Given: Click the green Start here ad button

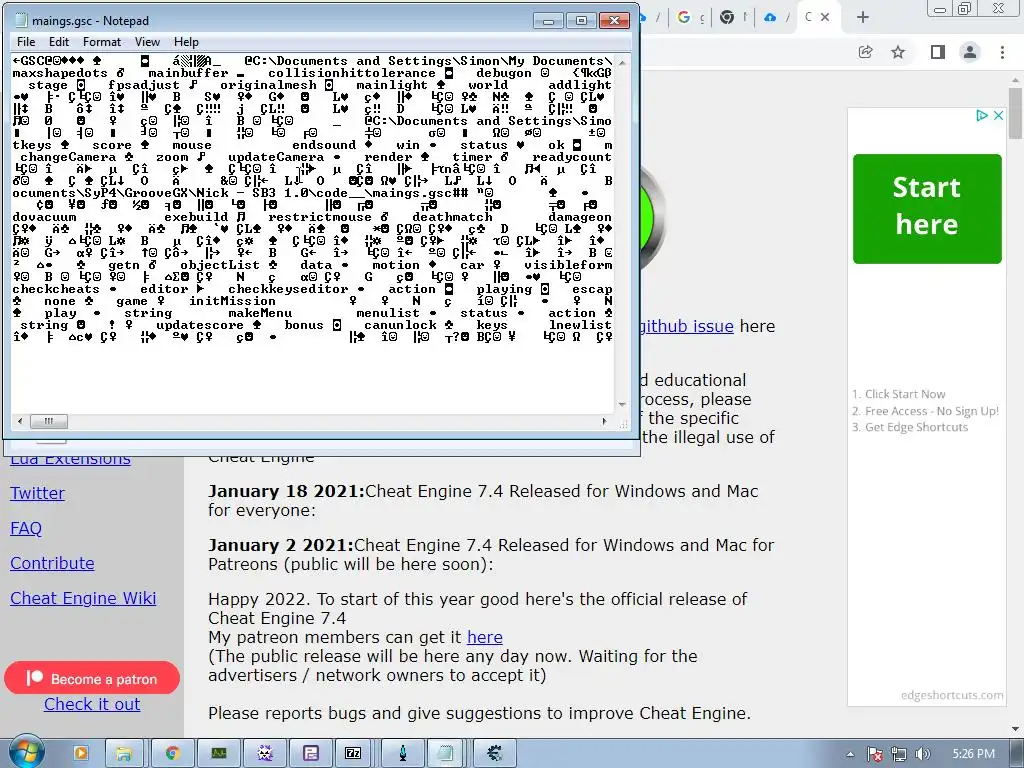Looking at the screenshot, I should pyautogui.click(x=927, y=208).
